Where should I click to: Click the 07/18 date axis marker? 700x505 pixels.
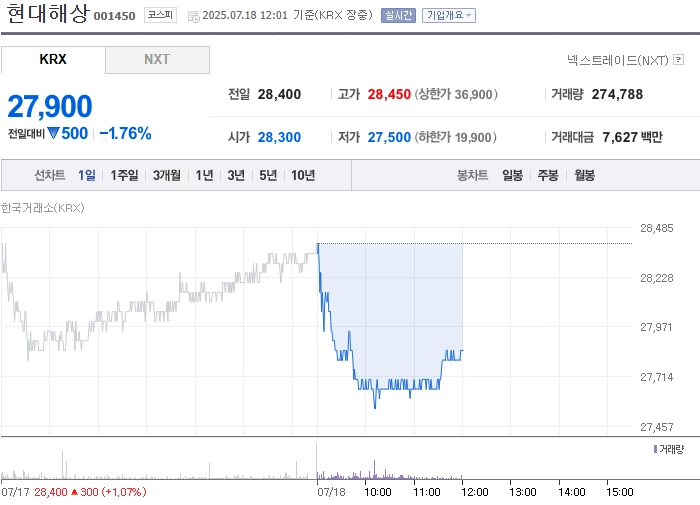331,492
